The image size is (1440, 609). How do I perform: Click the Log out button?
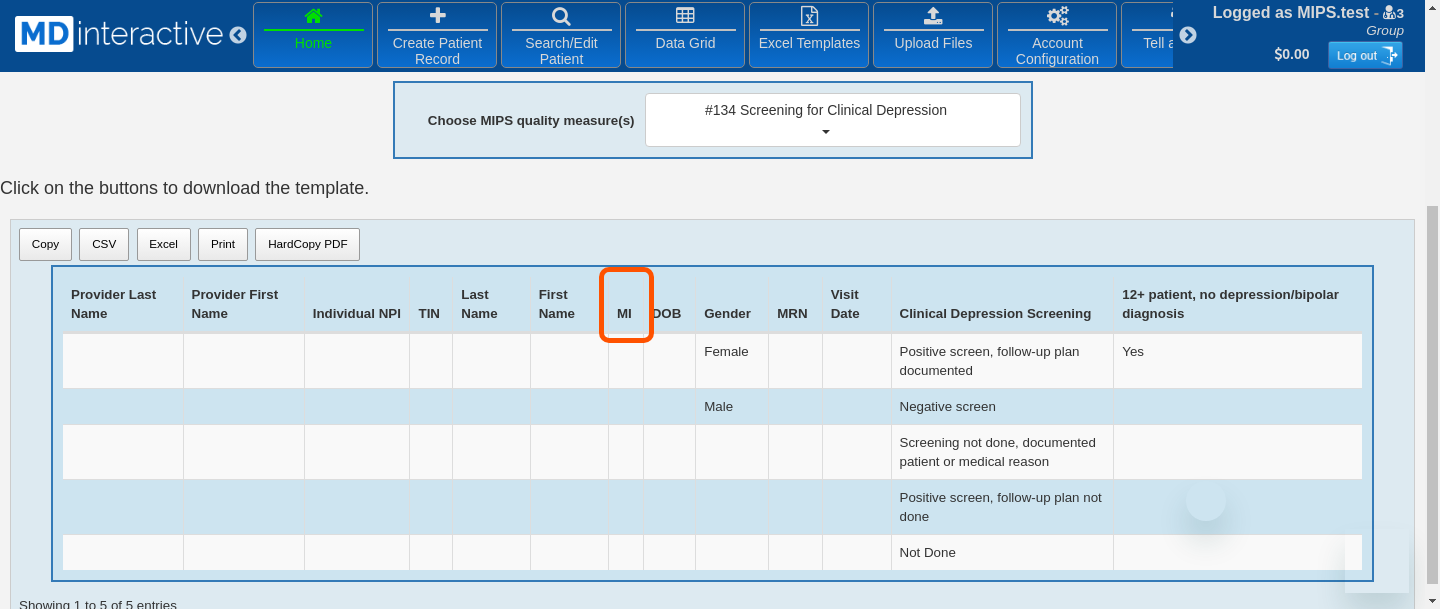click(x=1365, y=55)
